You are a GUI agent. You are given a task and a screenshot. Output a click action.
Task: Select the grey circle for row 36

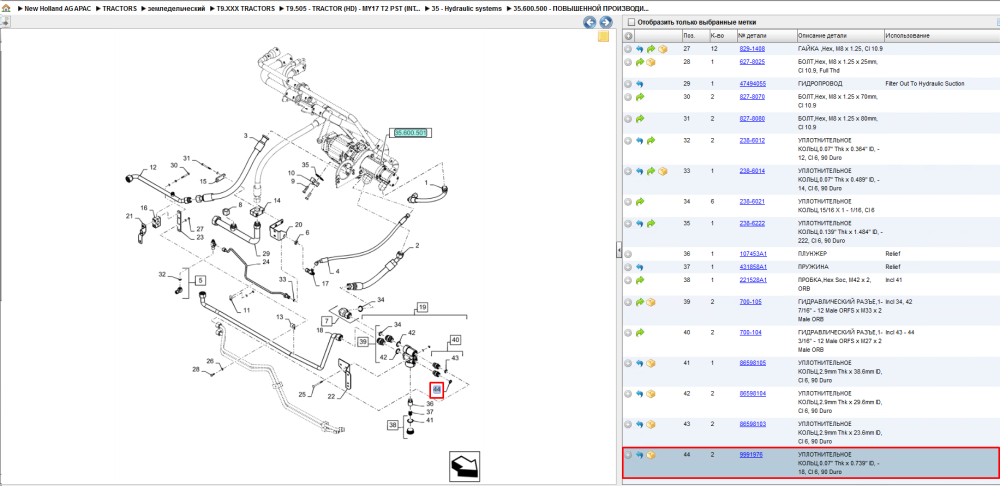628,254
